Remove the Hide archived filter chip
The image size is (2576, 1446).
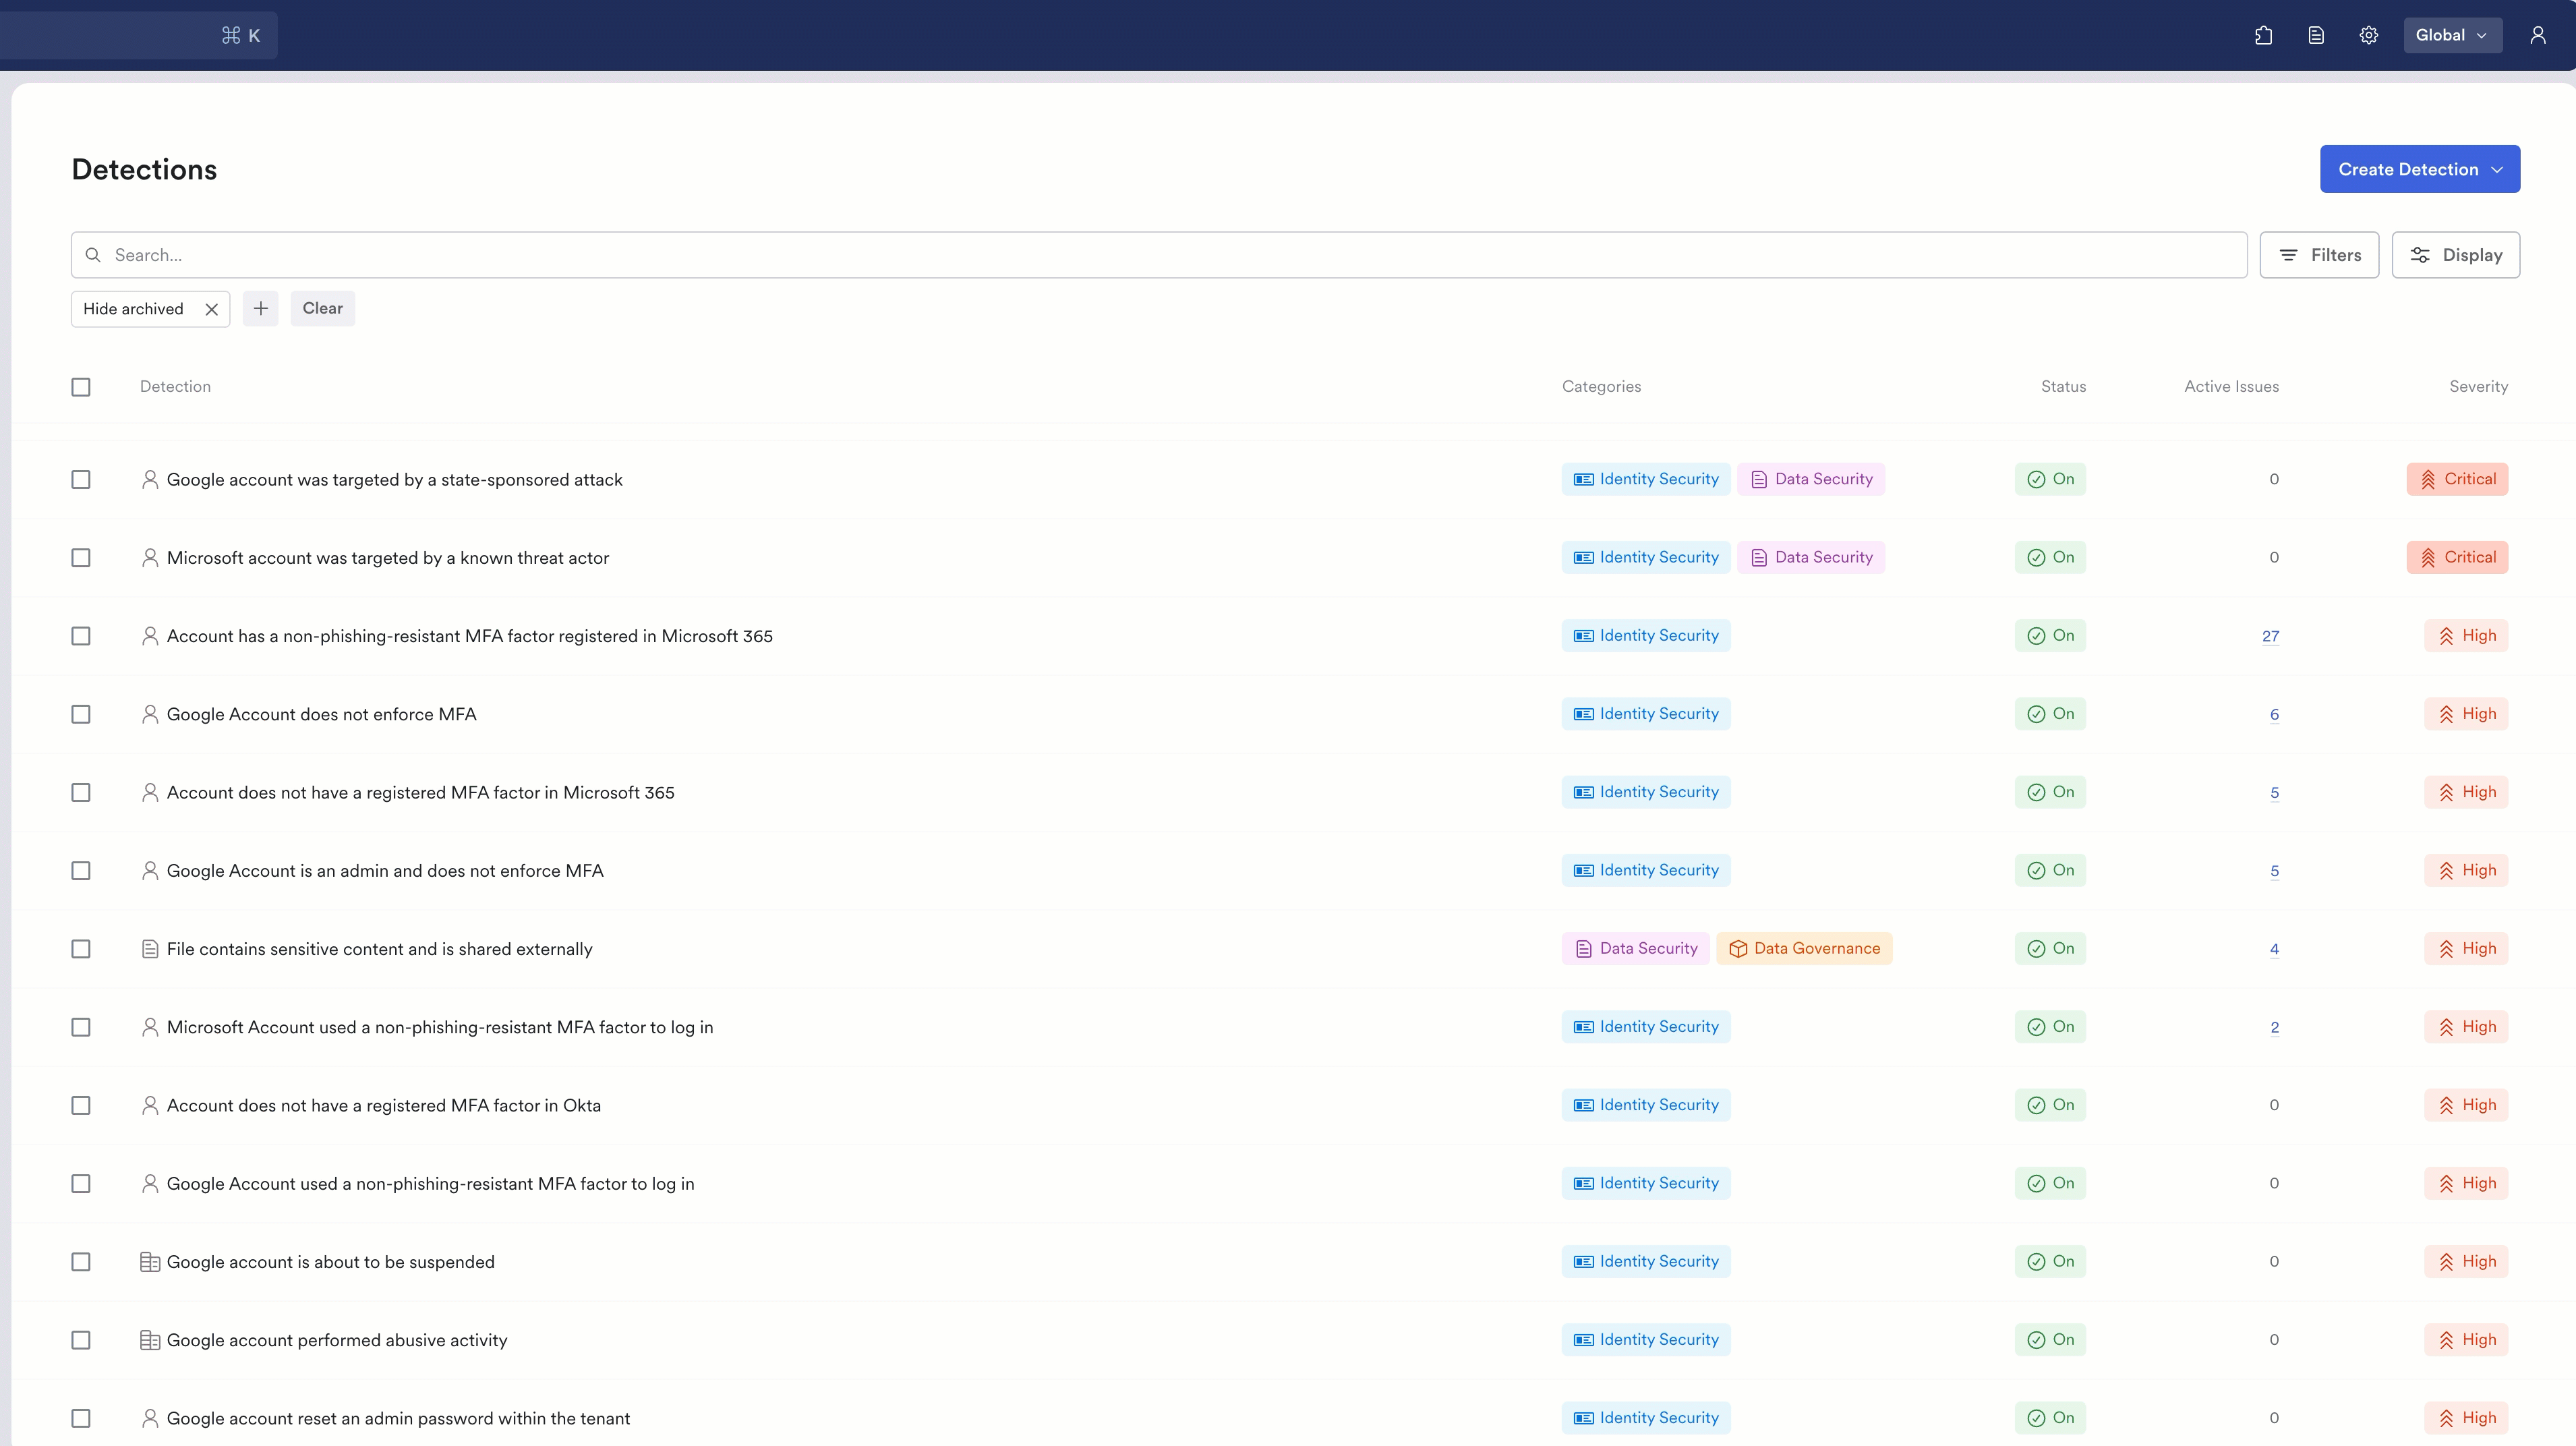tap(212, 309)
